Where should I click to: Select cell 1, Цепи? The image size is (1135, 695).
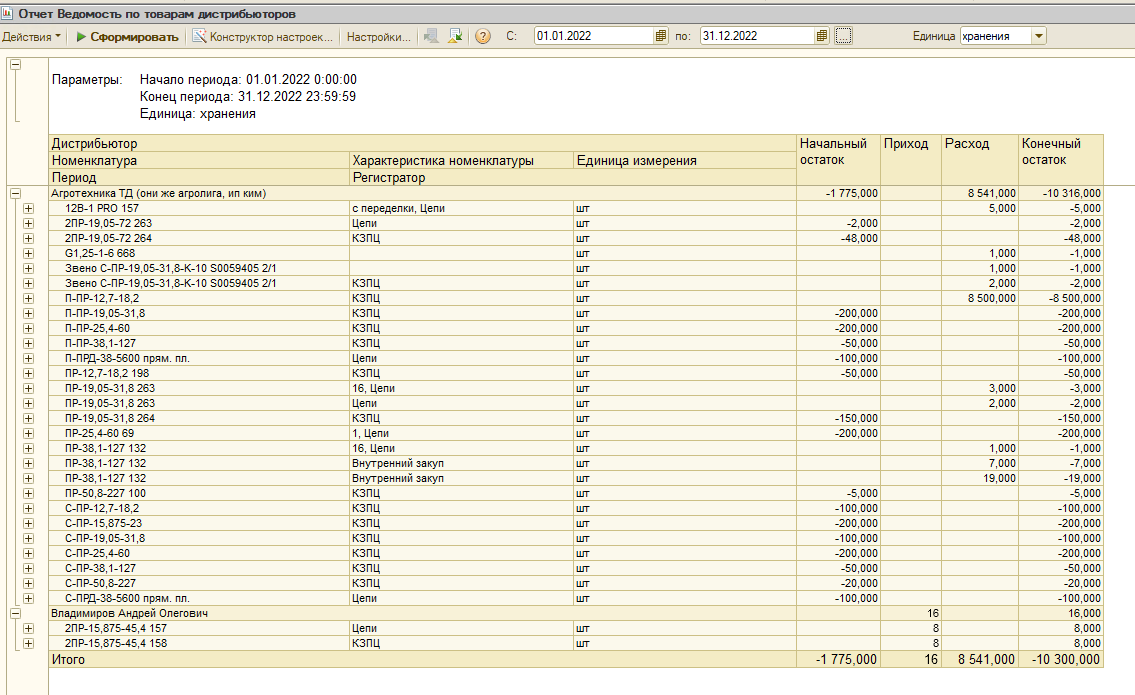(x=462, y=434)
